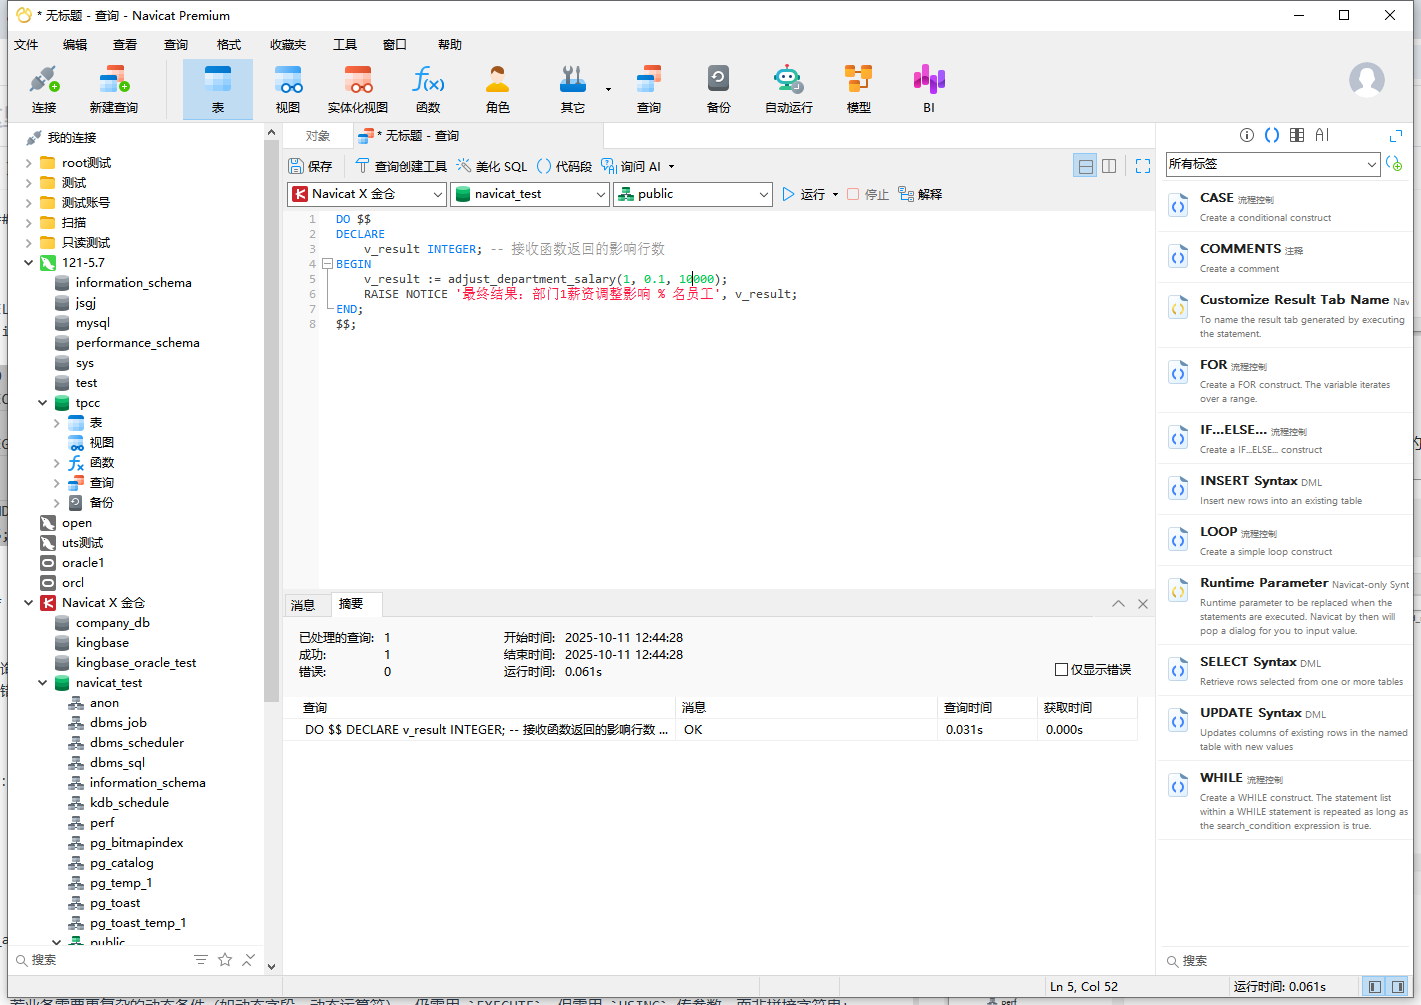Screen dimensions: 1421x1005
Task: Expand the 询问 AI dropdown arrow
Action: [671, 167]
